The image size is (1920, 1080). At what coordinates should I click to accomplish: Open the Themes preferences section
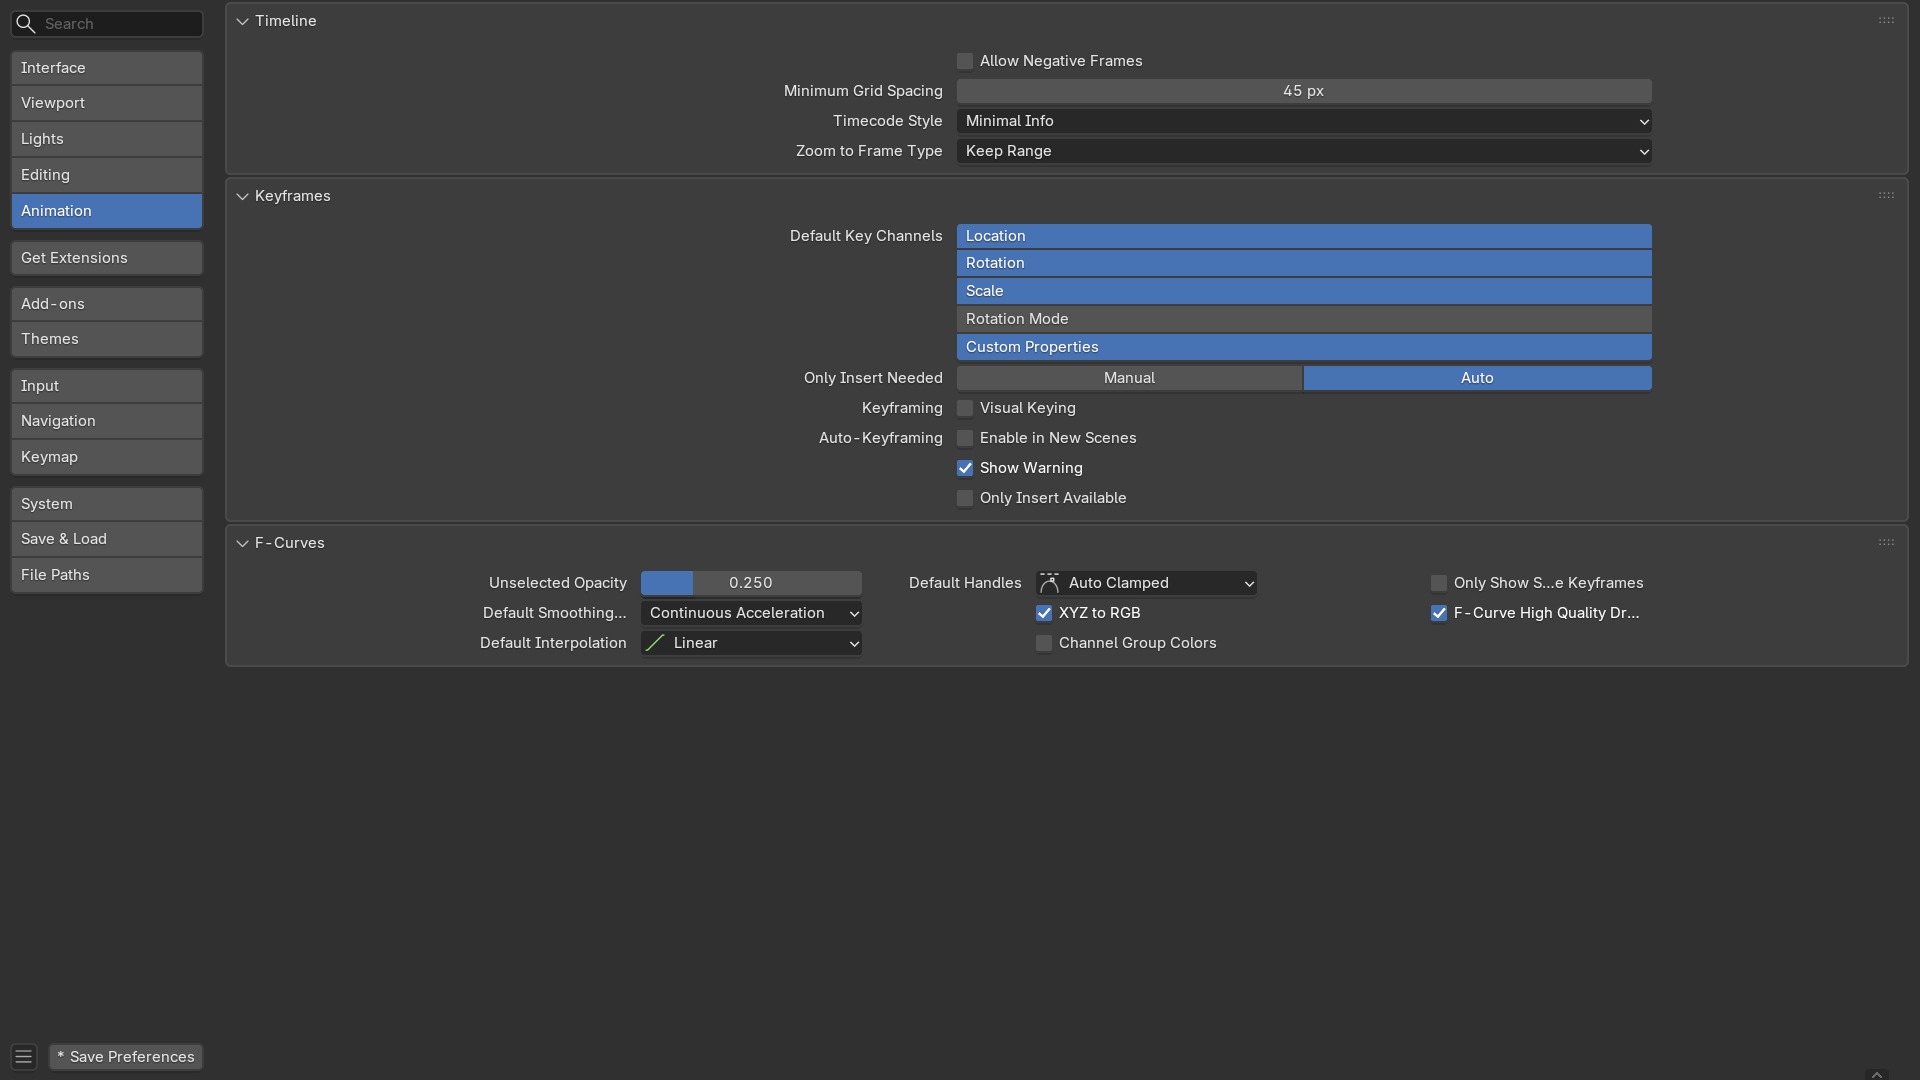tap(107, 339)
